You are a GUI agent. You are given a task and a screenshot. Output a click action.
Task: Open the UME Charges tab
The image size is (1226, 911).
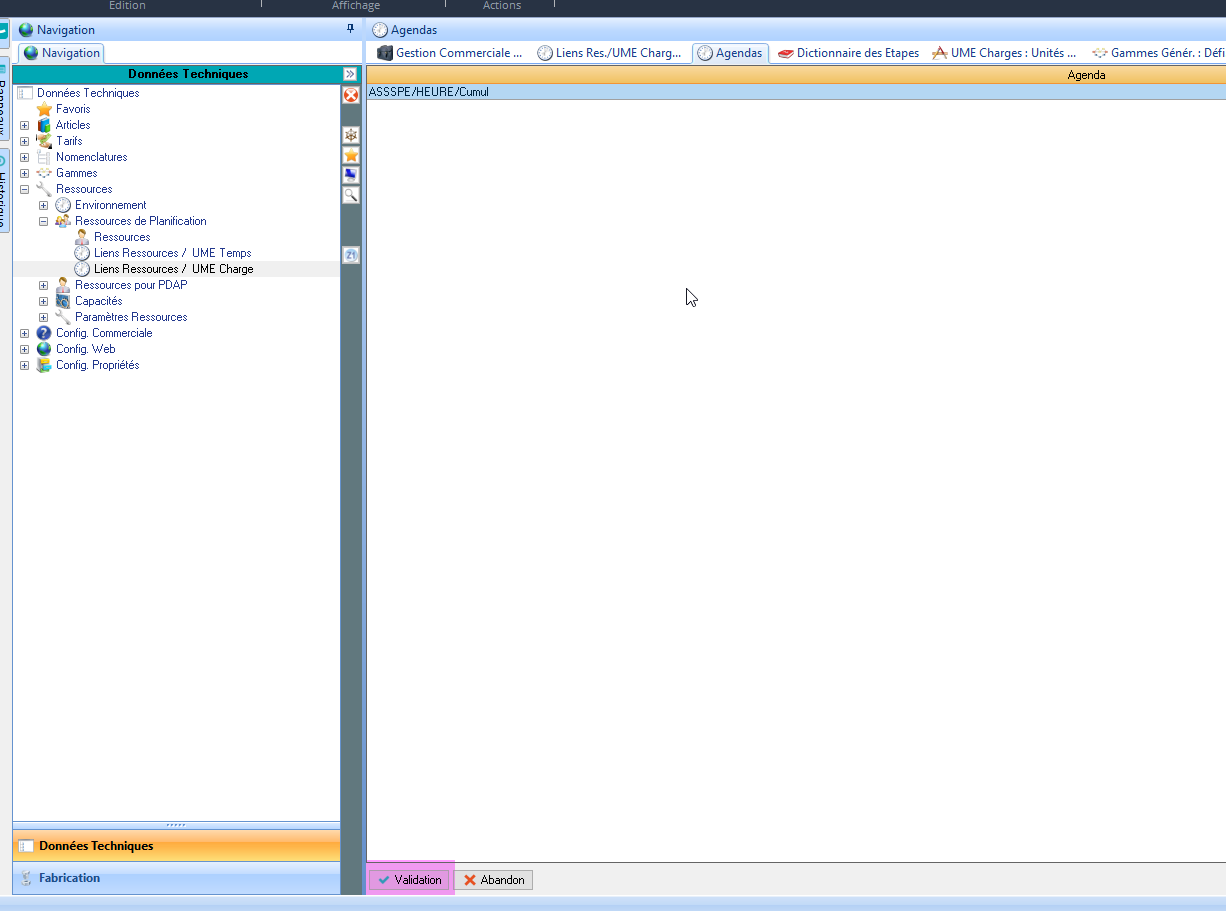tap(1004, 53)
